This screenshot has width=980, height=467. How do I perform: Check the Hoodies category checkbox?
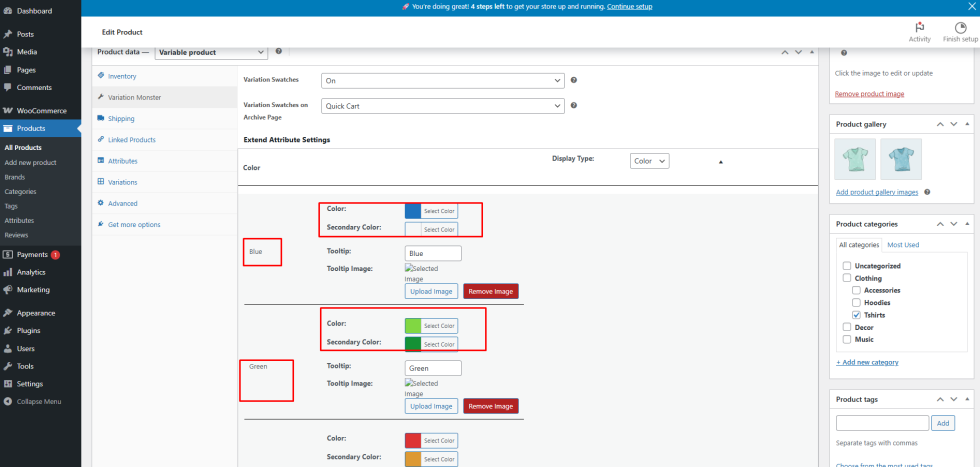[x=856, y=303]
